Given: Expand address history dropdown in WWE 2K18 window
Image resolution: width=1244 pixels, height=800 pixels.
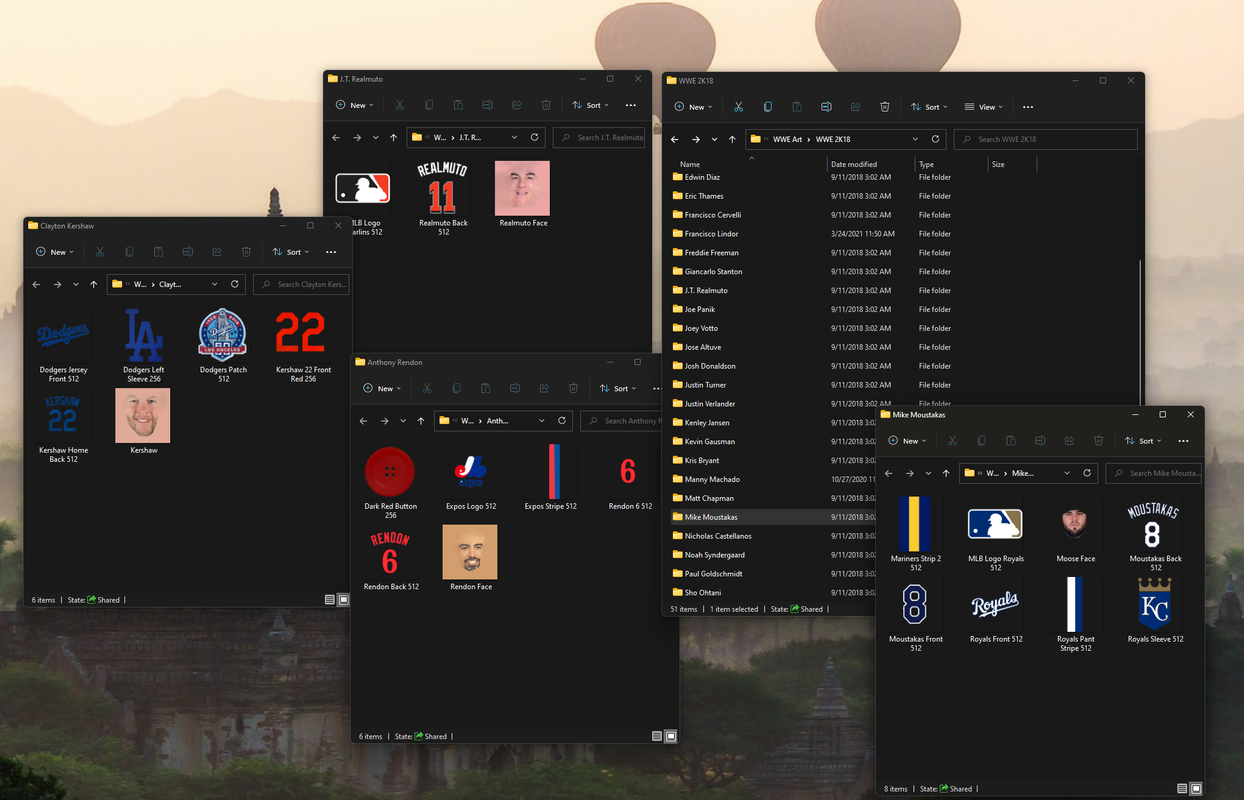Looking at the screenshot, I should click(x=915, y=139).
